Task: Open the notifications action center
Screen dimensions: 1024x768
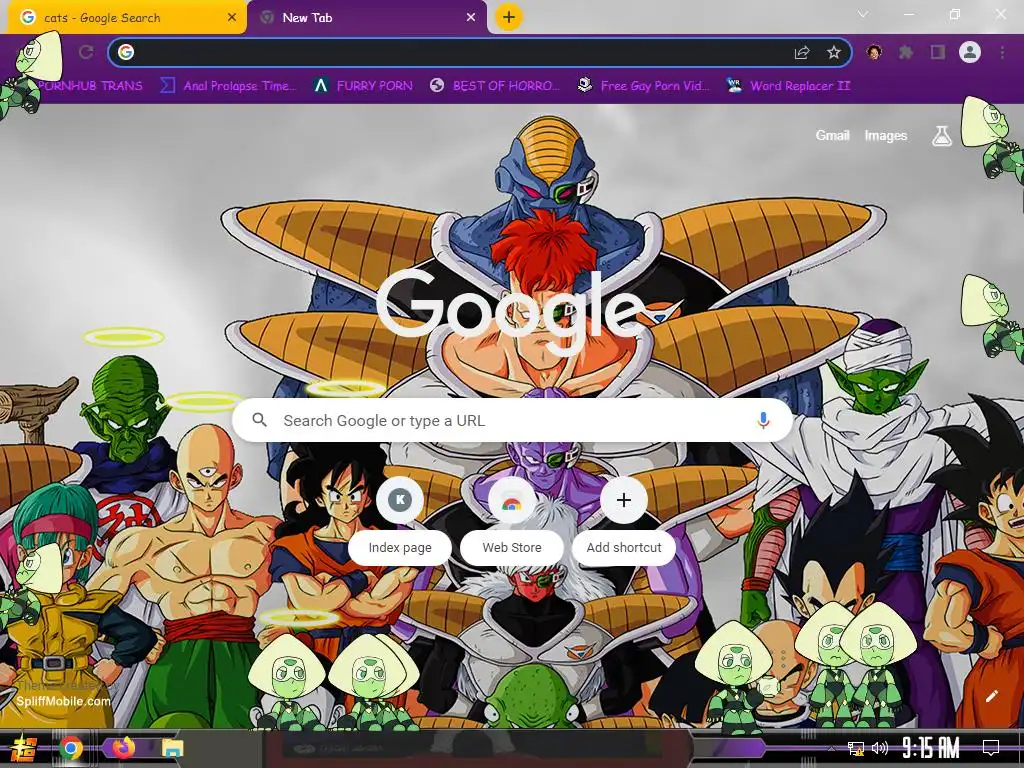Action: pyautogui.click(x=991, y=748)
